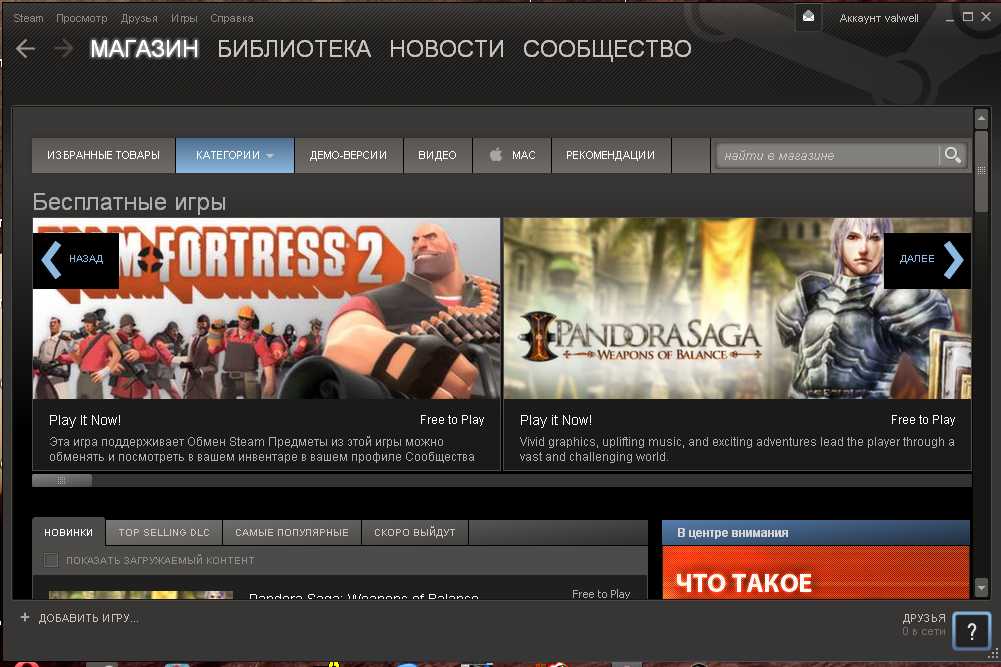Image resolution: width=1001 pixels, height=667 pixels.
Task: Click the search magnifier icon
Action: click(952, 155)
